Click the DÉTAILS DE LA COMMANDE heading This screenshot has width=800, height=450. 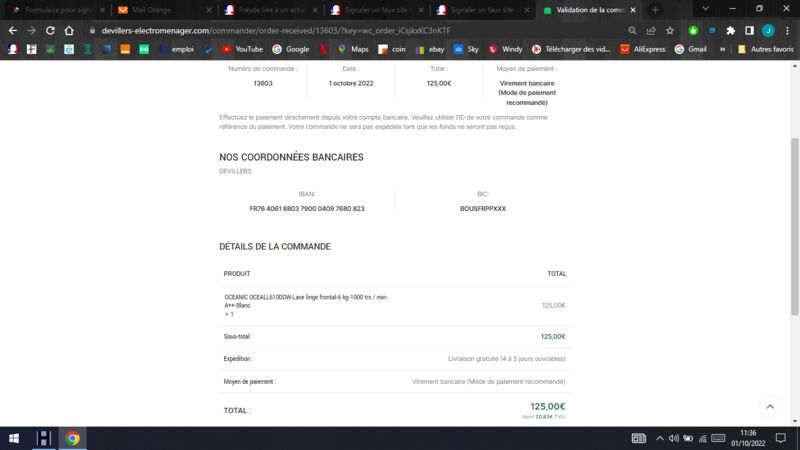pyautogui.click(x=275, y=246)
